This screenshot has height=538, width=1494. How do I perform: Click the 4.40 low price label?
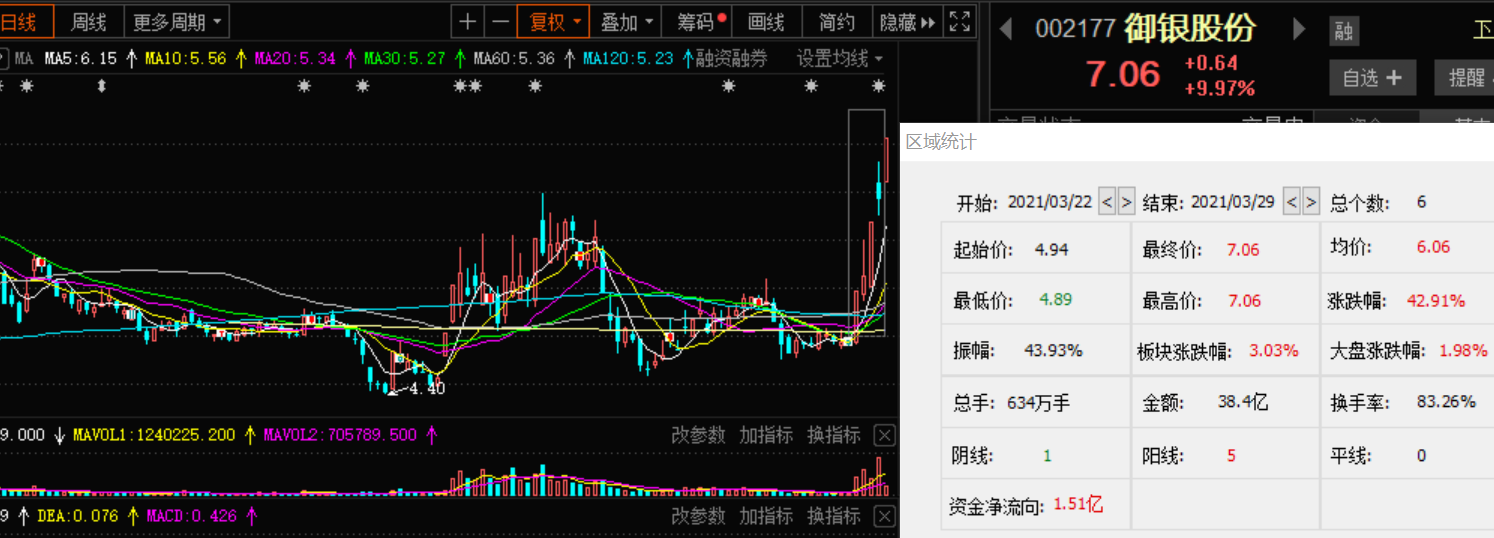click(x=428, y=389)
